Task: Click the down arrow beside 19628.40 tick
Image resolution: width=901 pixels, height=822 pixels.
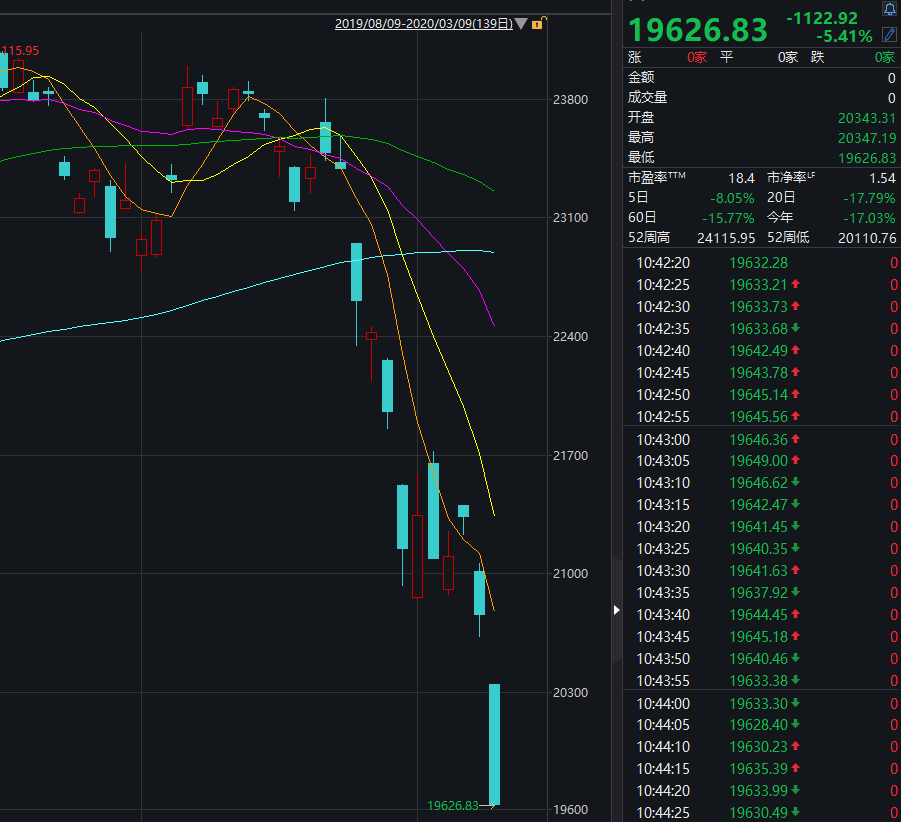Action: click(x=796, y=724)
